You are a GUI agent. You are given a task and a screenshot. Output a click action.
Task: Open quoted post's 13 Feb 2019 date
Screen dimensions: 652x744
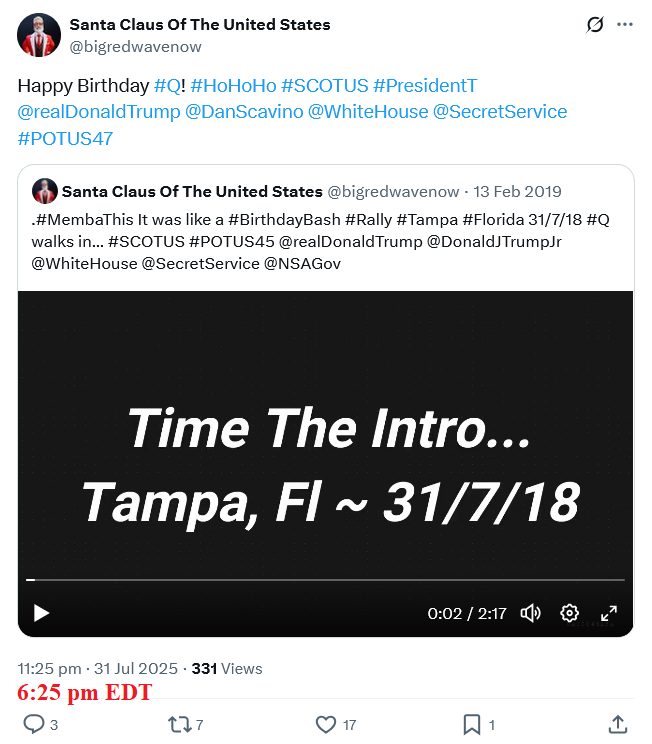[x=517, y=191]
